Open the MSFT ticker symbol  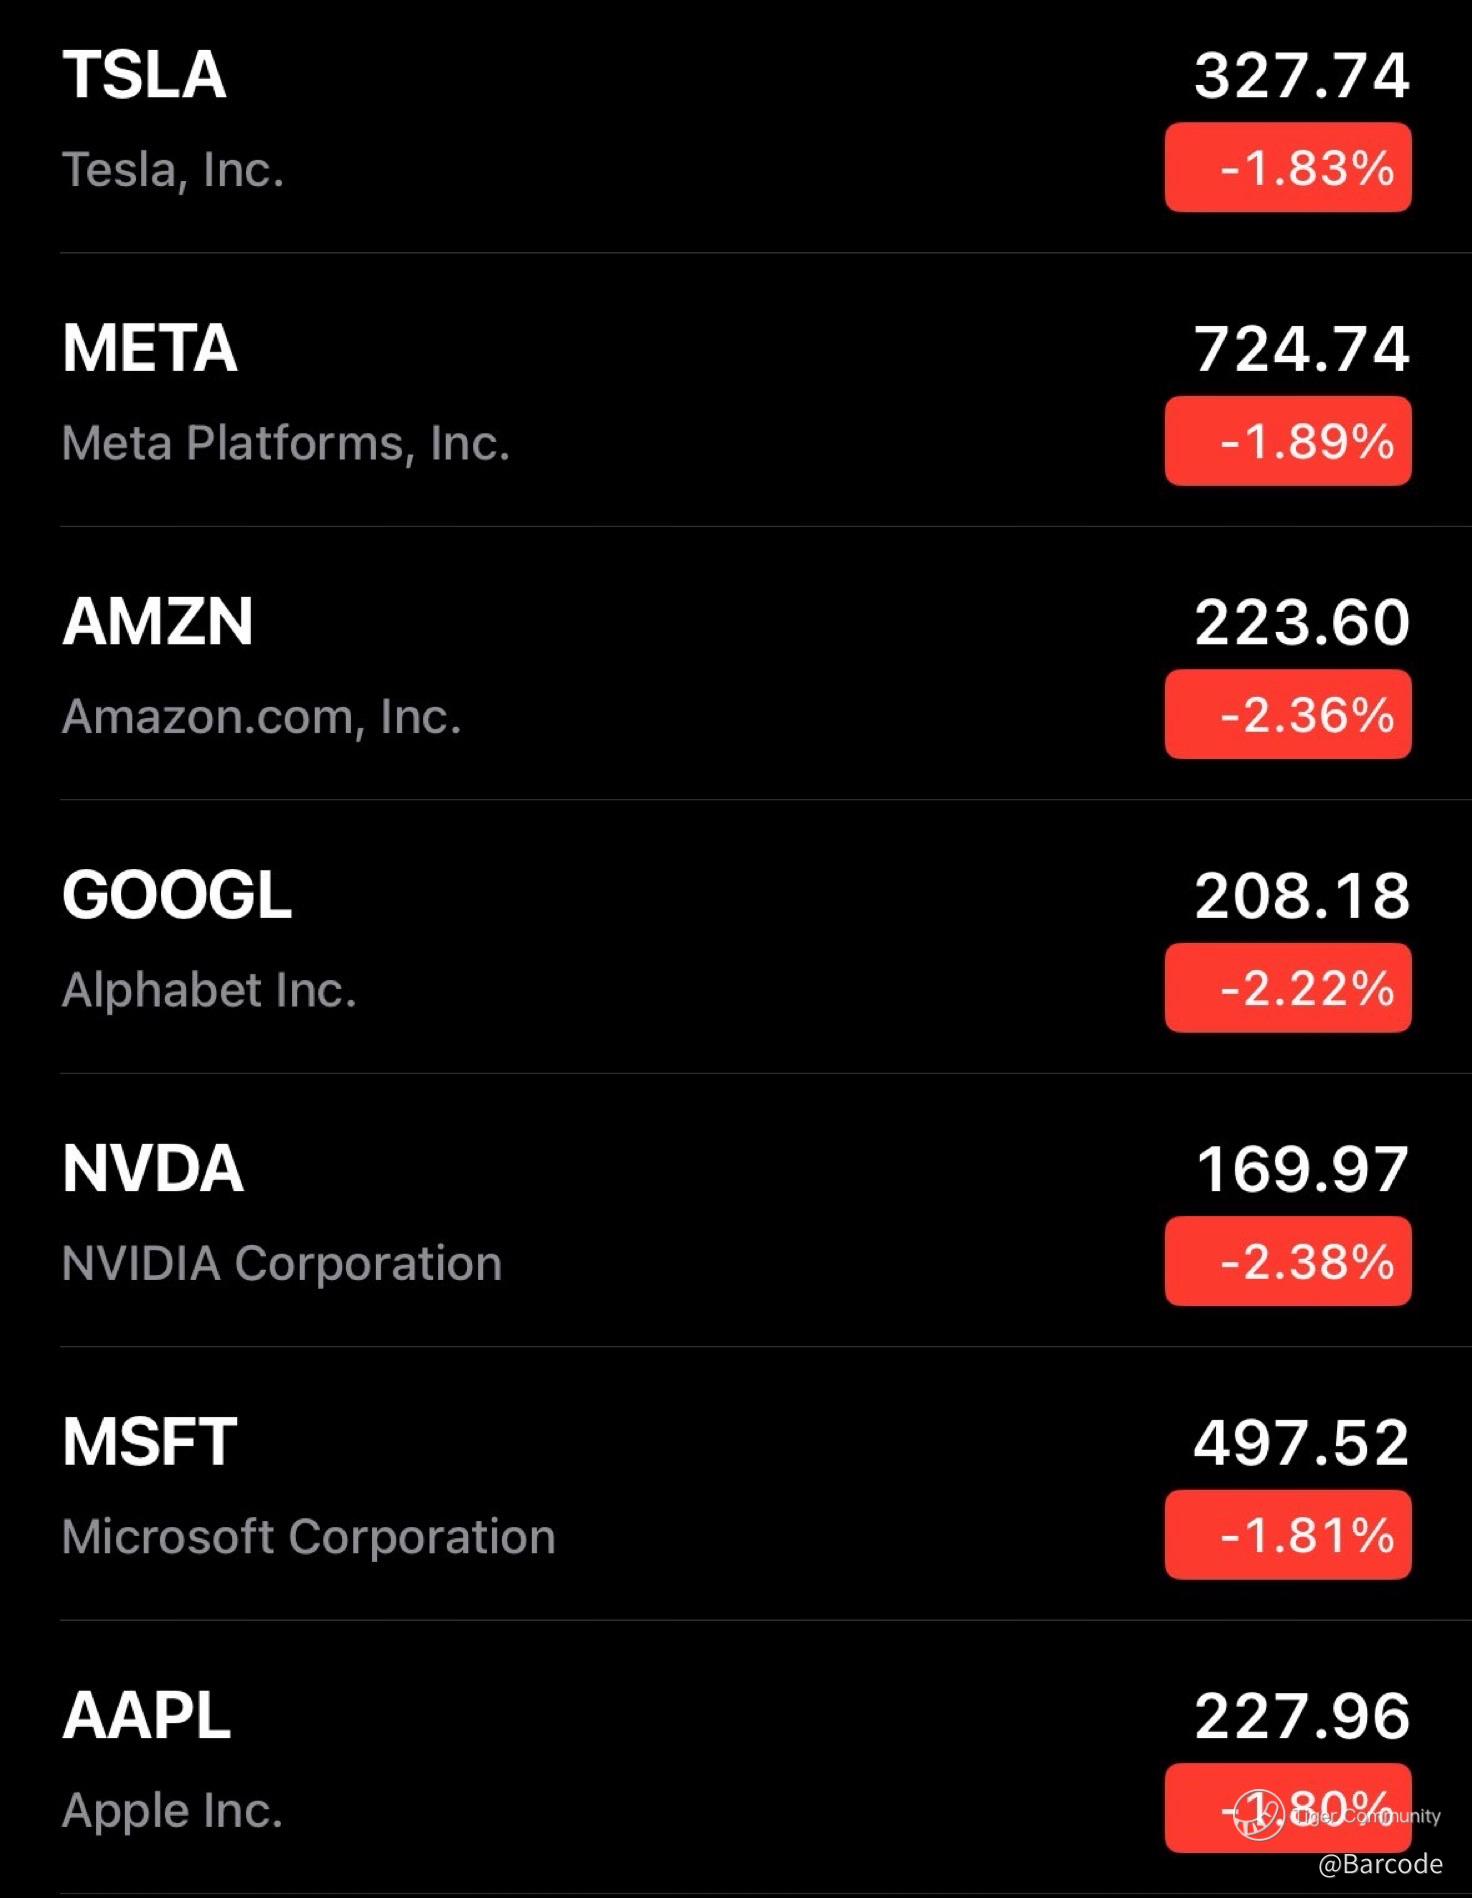tap(150, 1441)
